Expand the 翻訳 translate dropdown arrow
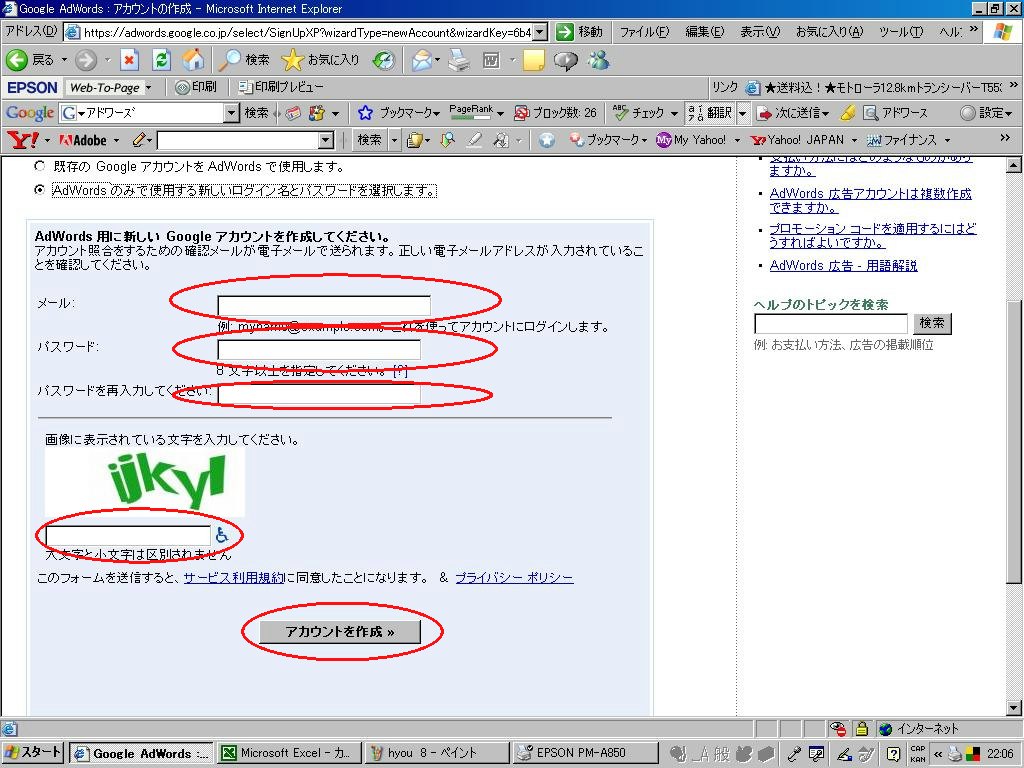 coord(742,113)
